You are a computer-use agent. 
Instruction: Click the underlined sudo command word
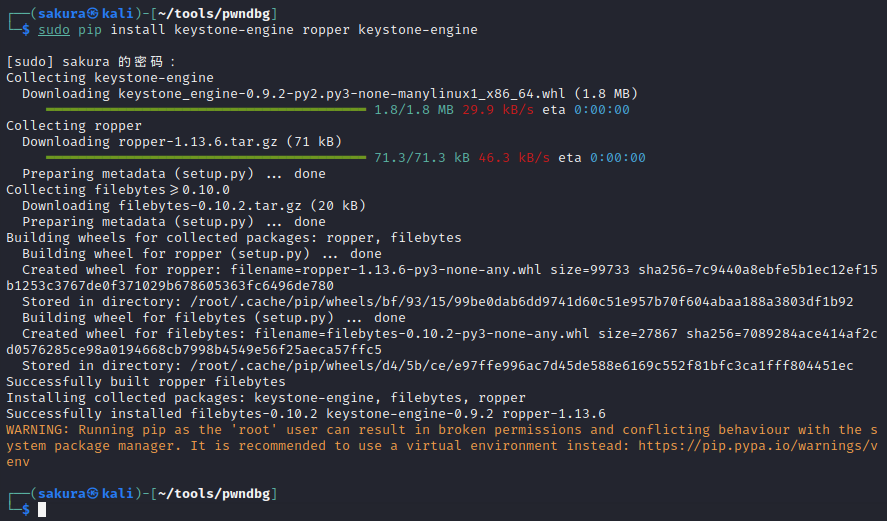click(54, 30)
